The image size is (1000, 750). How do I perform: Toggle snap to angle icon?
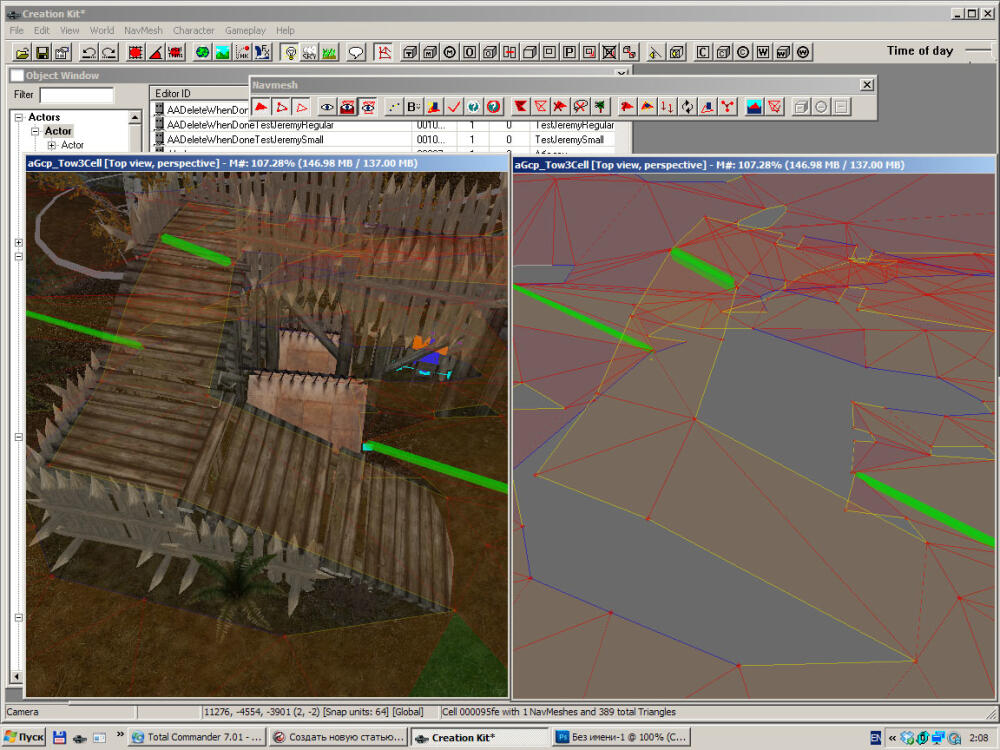click(x=155, y=52)
